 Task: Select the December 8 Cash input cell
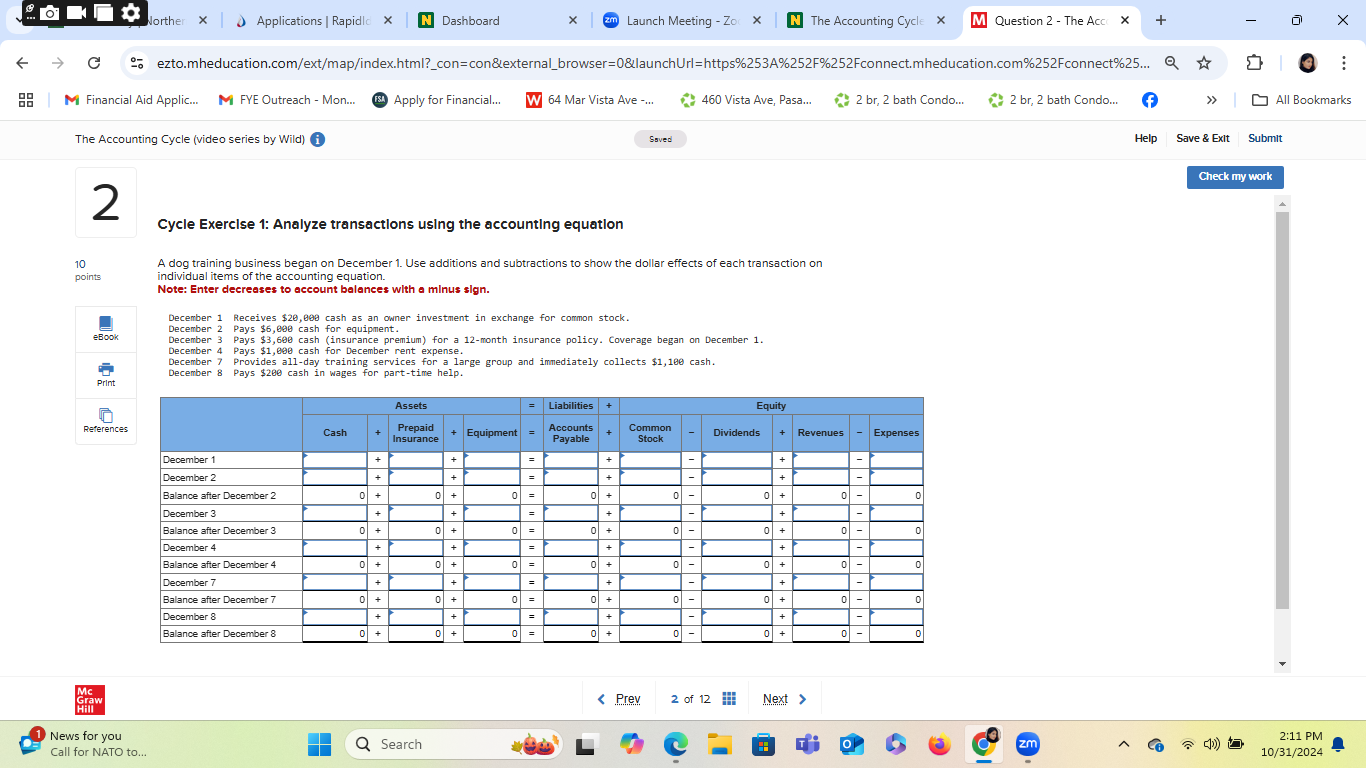[x=335, y=617]
